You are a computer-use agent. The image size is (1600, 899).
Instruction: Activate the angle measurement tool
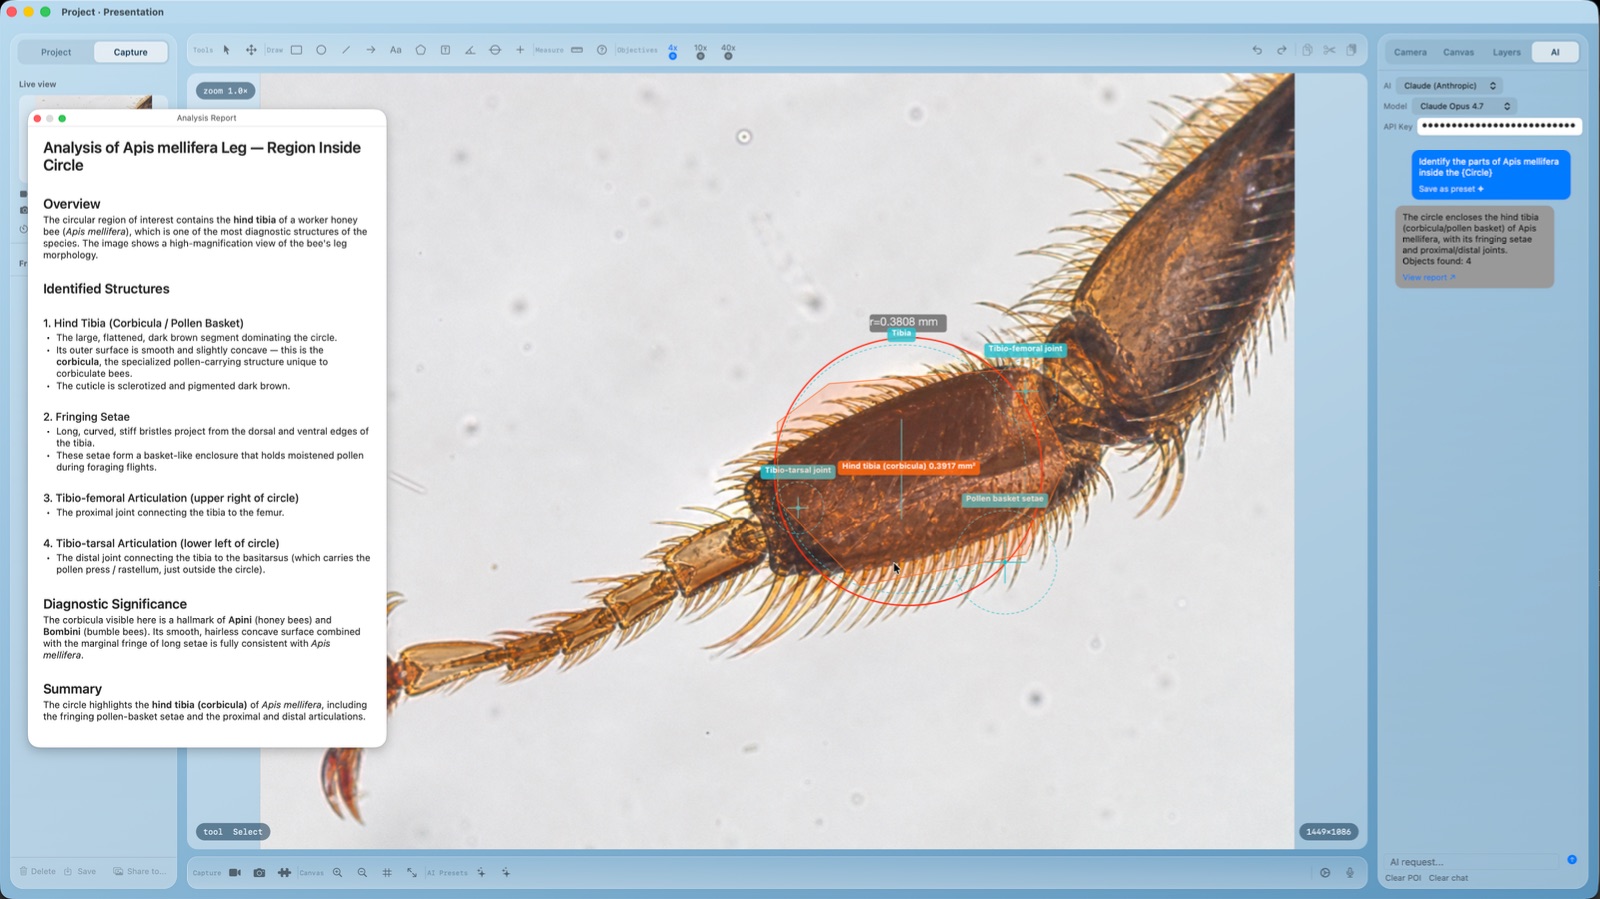(470, 50)
